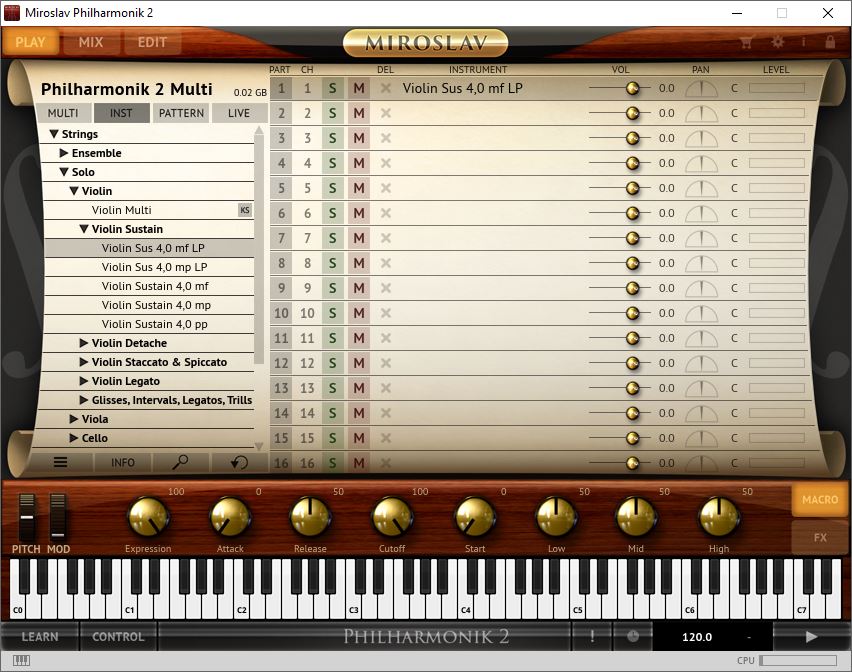Viewport: 852px width, 672px height.
Task: Click the PLAY page button
Action: point(30,42)
